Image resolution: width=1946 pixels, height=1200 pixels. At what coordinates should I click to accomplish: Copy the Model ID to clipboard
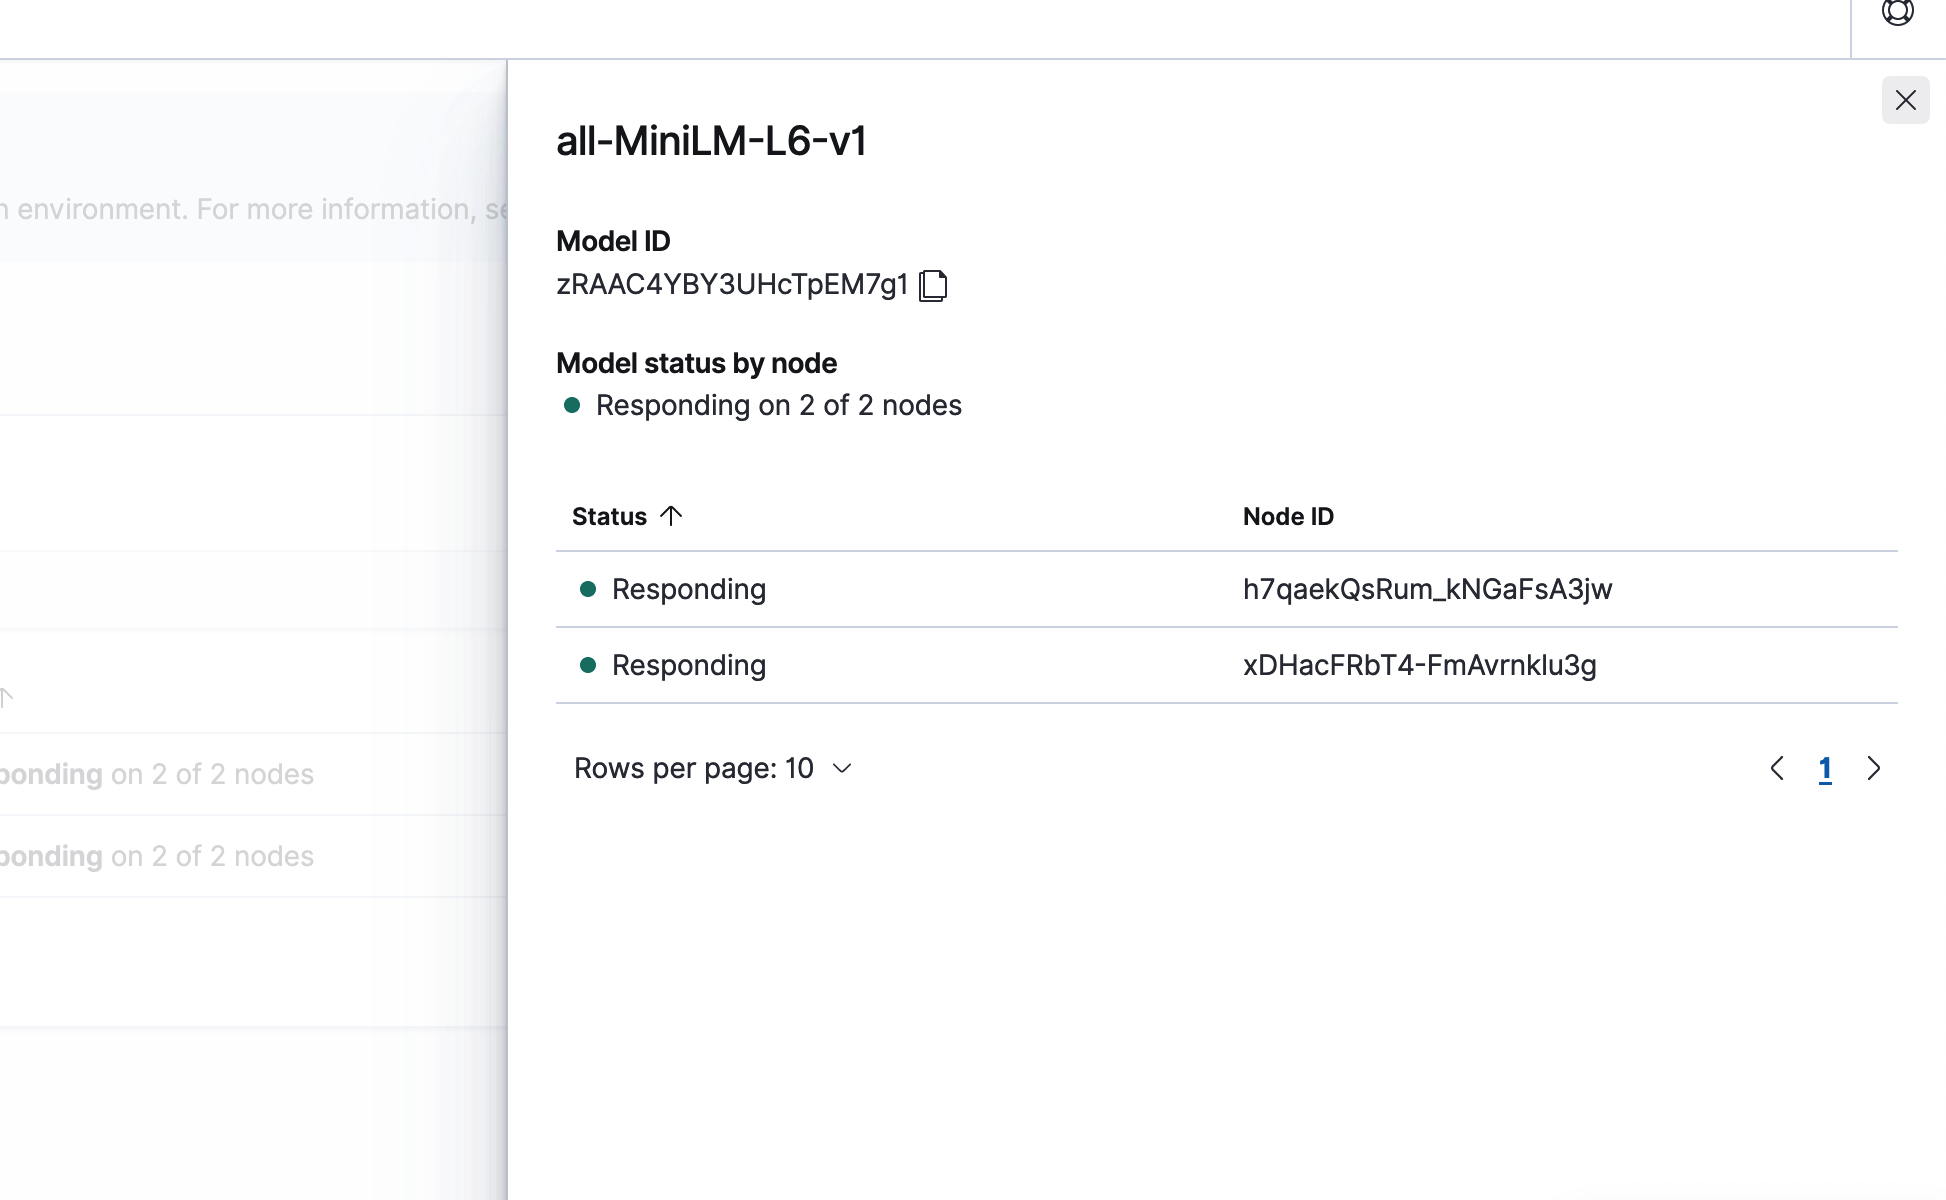coord(932,285)
